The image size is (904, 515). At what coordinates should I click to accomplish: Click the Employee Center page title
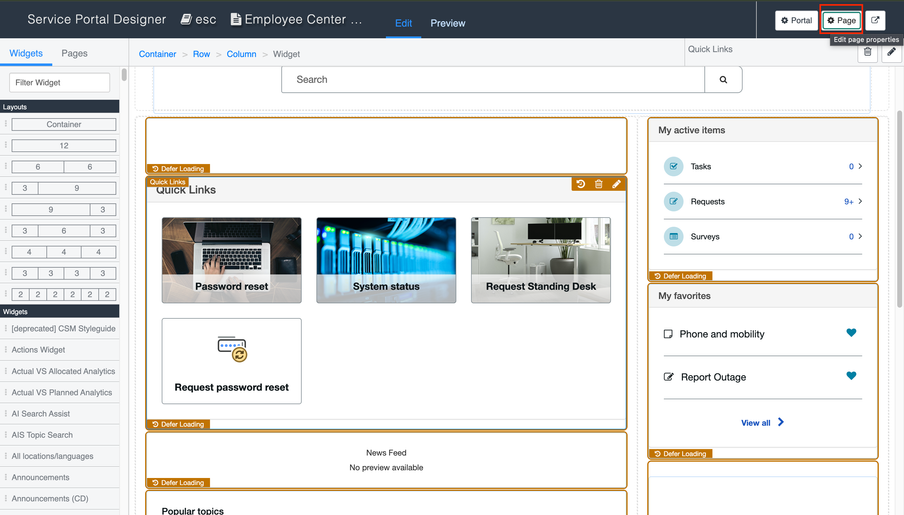click(296, 19)
